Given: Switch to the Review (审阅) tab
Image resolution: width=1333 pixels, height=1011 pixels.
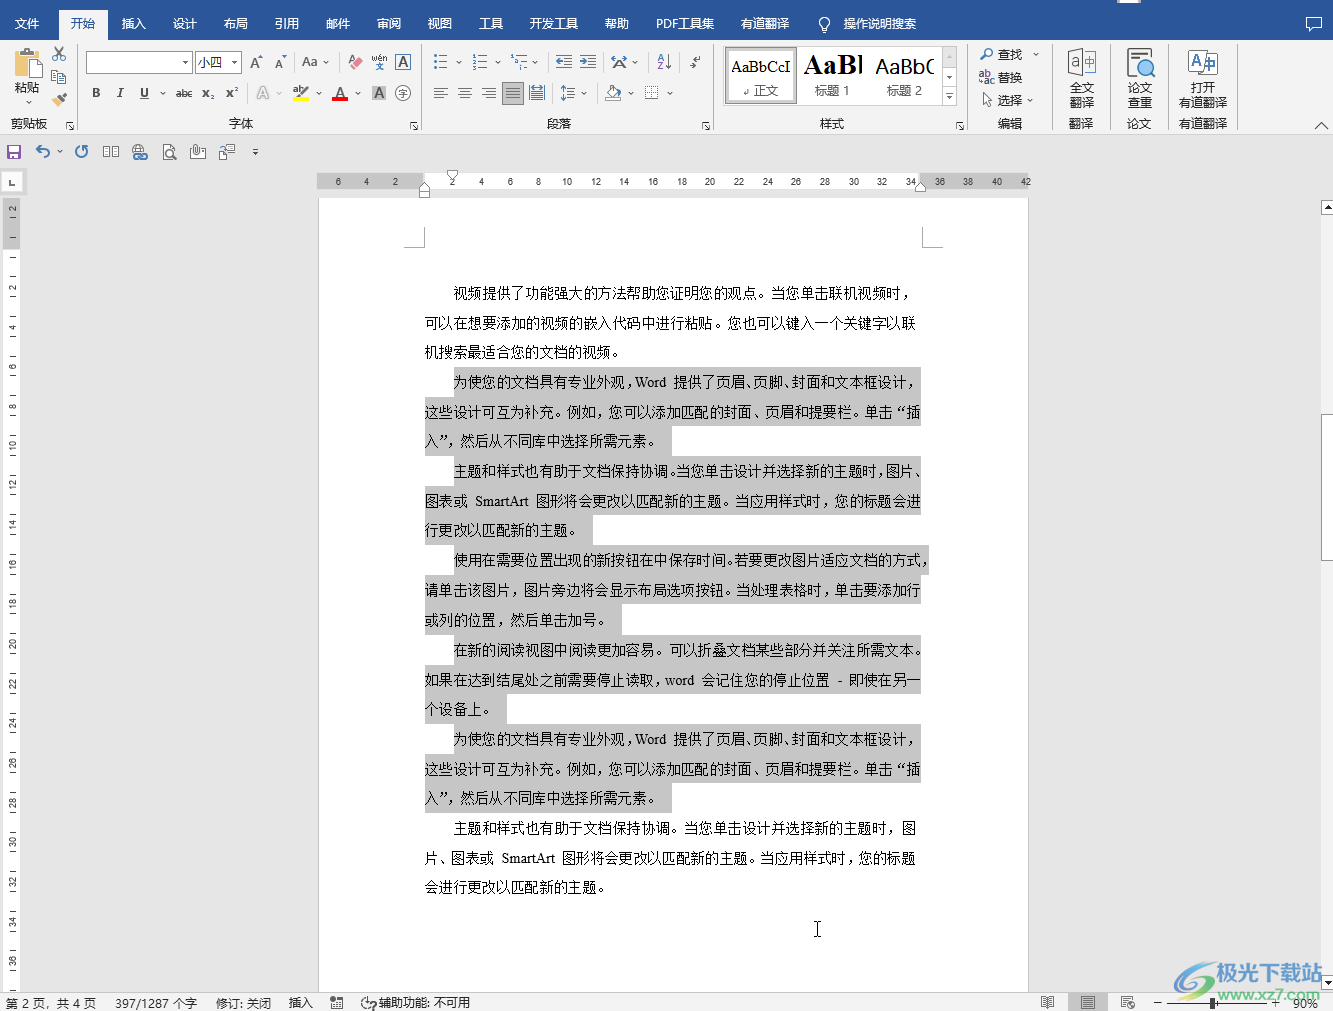Looking at the screenshot, I should [x=388, y=23].
